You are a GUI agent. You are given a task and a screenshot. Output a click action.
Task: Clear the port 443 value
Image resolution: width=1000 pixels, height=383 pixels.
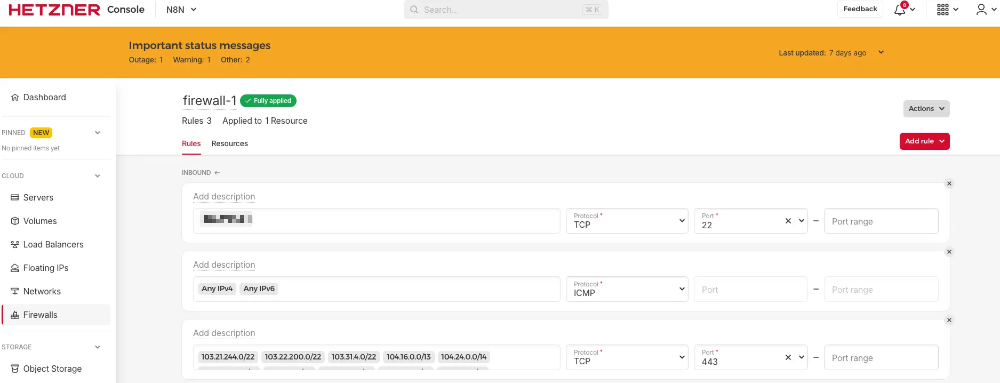pyautogui.click(x=788, y=358)
